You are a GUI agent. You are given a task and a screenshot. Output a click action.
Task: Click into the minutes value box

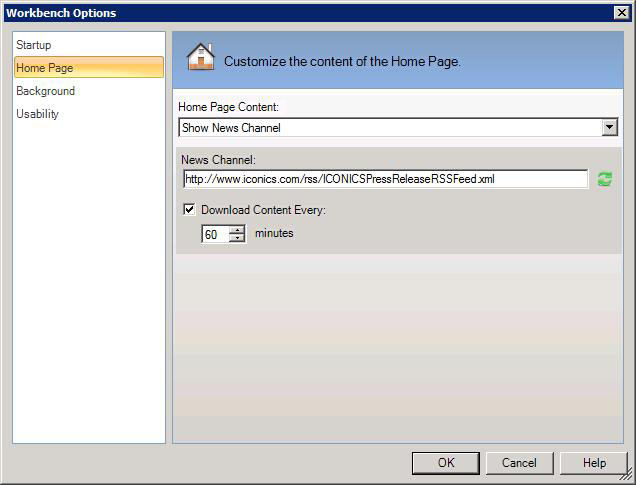click(215, 234)
